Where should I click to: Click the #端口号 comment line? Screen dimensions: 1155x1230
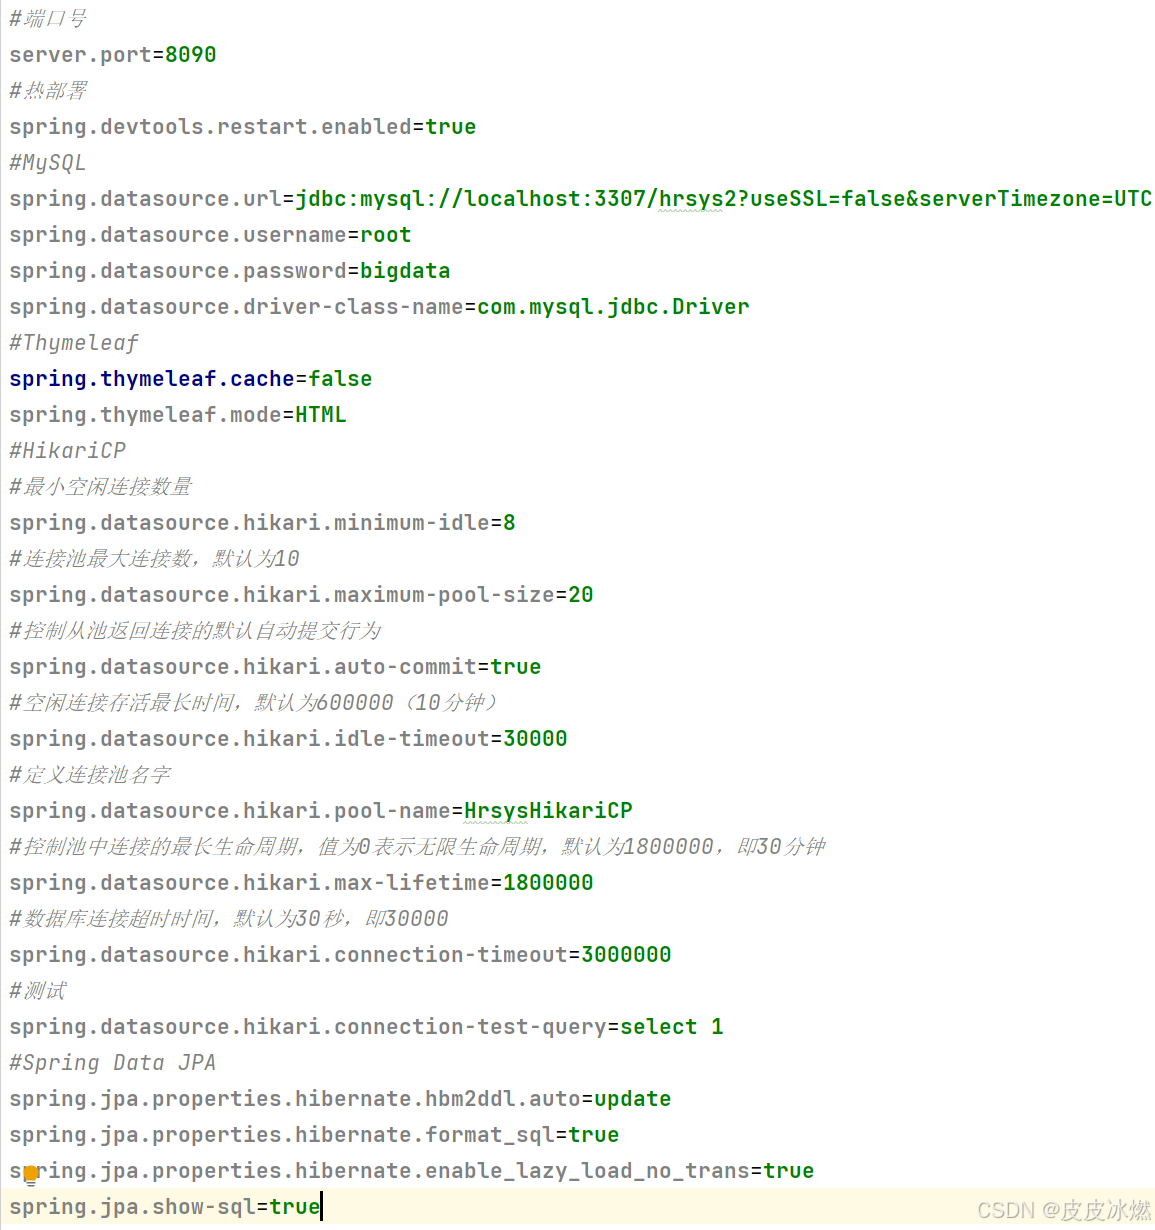point(48,19)
